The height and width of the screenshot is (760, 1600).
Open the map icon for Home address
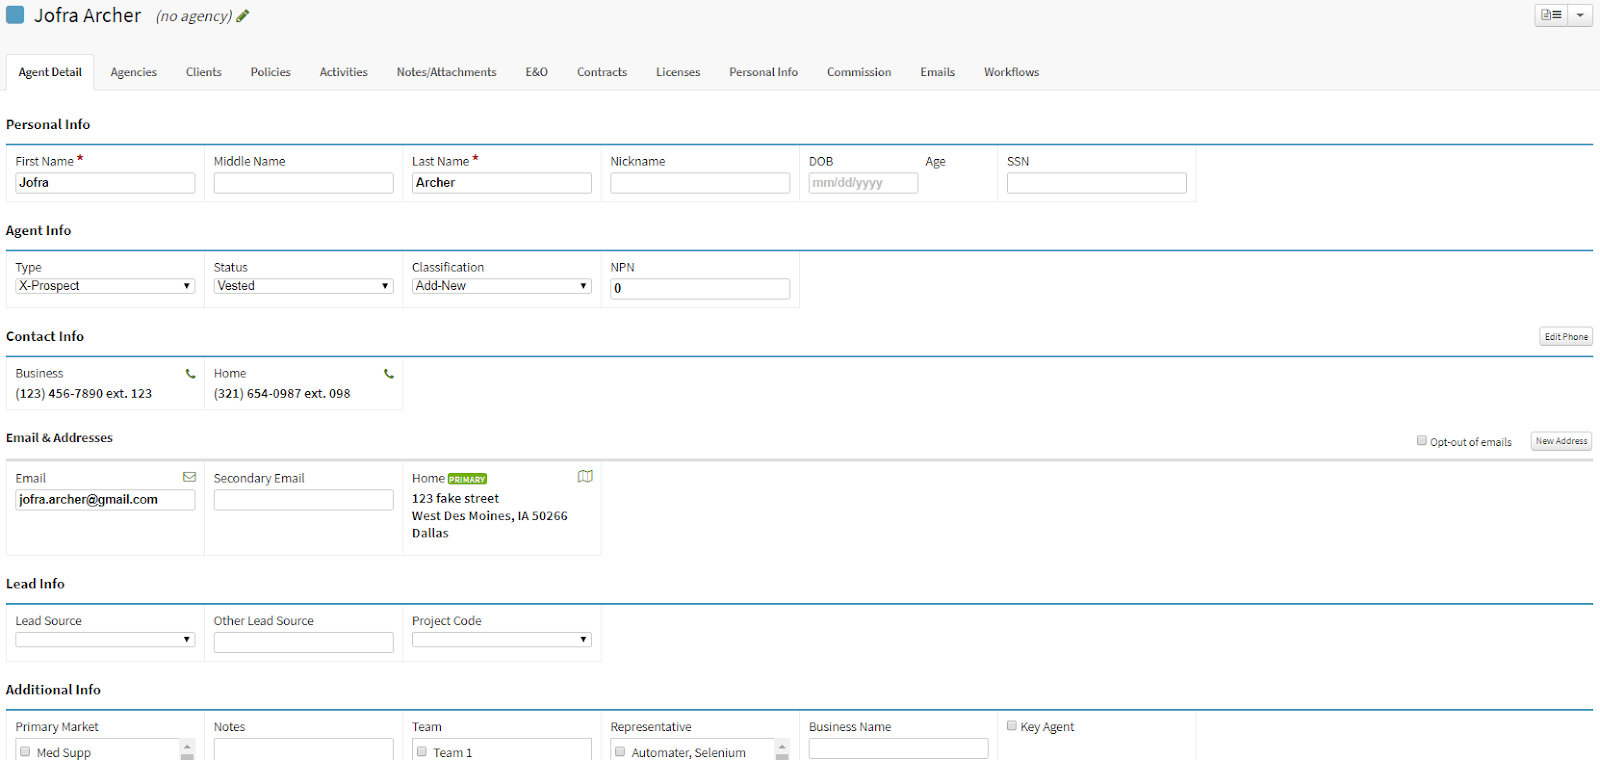click(585, 477)
